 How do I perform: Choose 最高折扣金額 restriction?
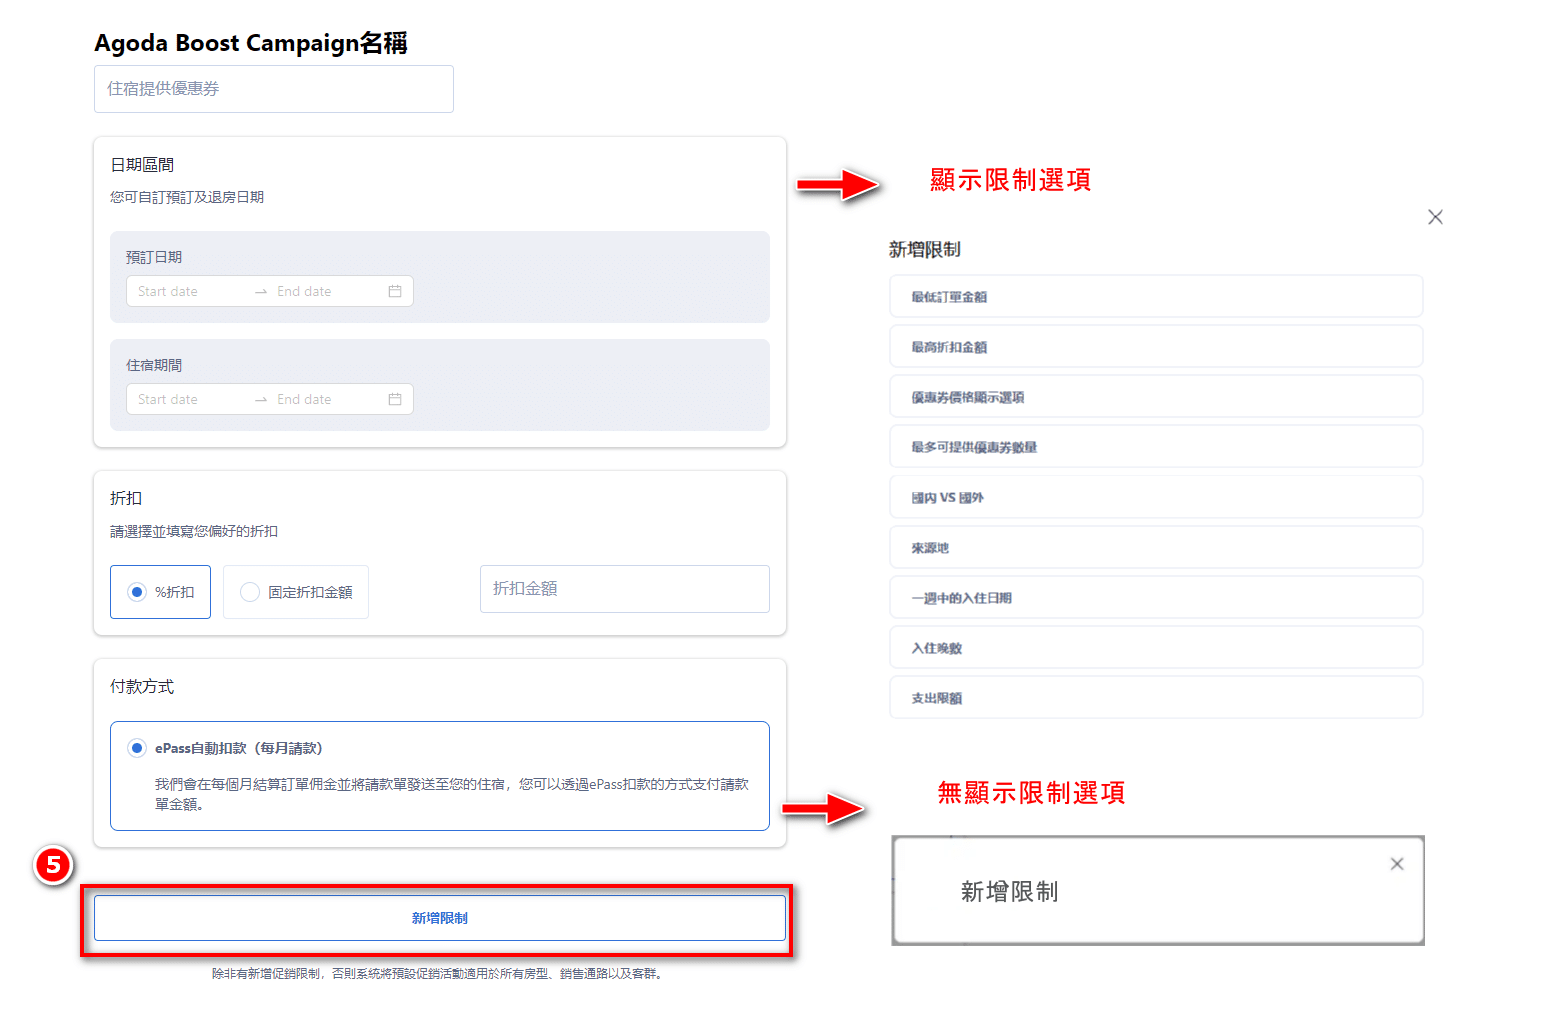pos(1156,347)
